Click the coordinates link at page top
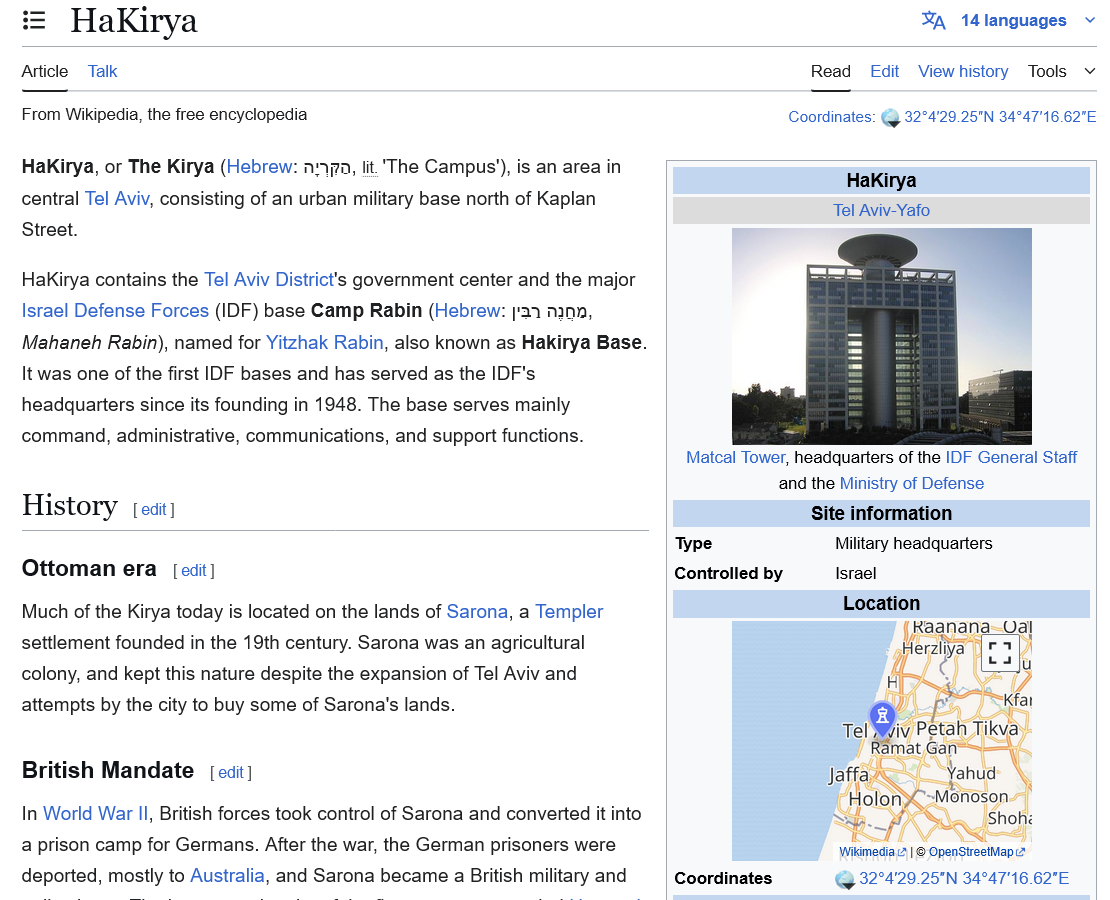This screenshot has height=900, width=1110. 1000,117
